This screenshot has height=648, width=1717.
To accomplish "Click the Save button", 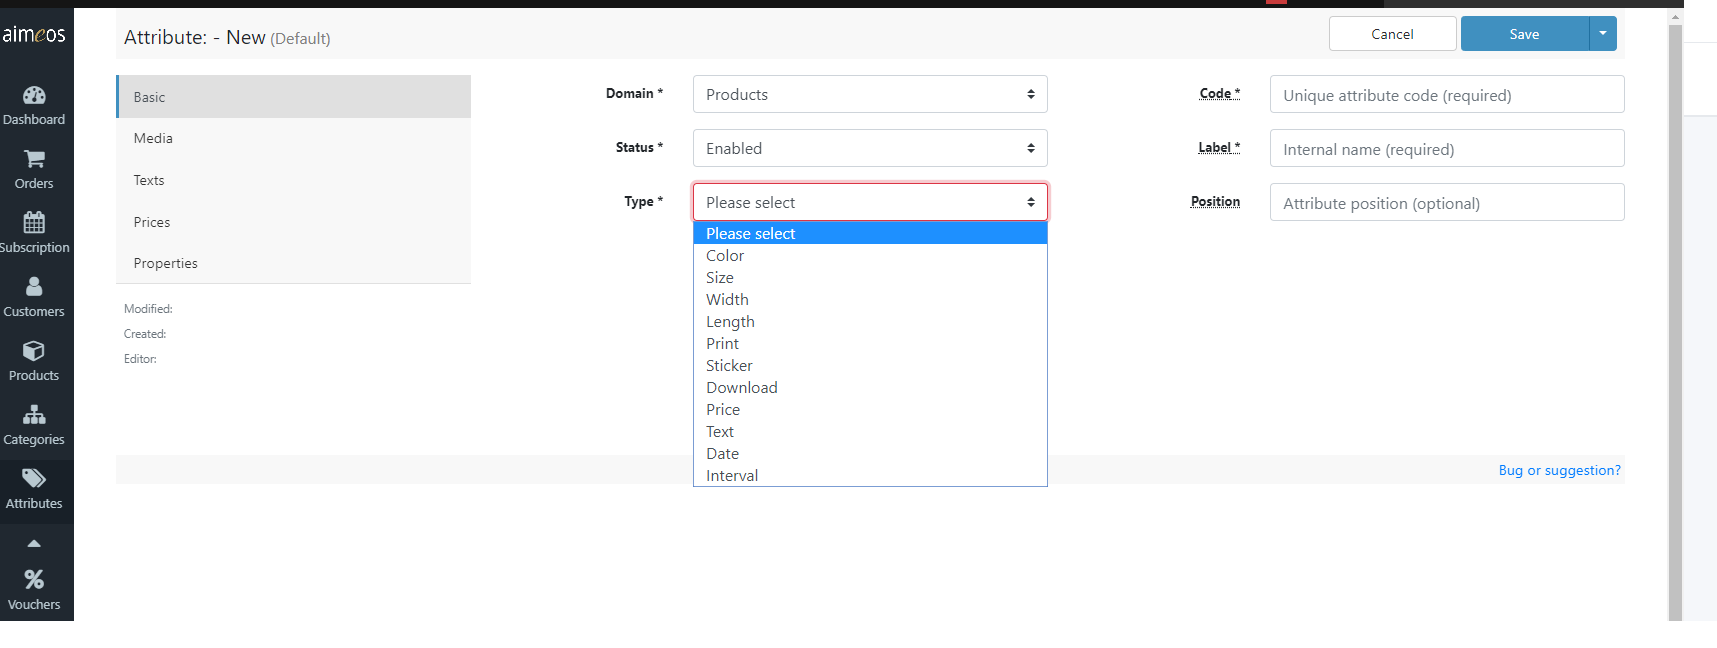I will (x=1524, y=34).
